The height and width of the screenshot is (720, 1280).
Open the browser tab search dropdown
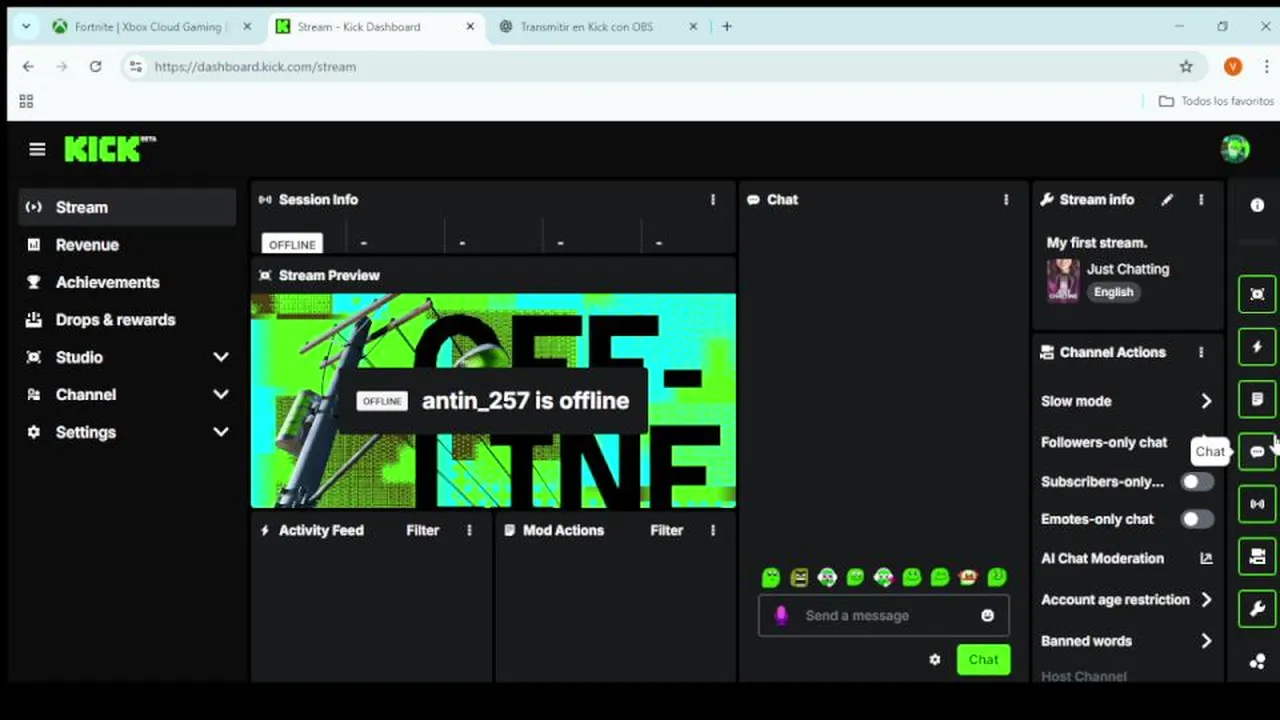25,27
